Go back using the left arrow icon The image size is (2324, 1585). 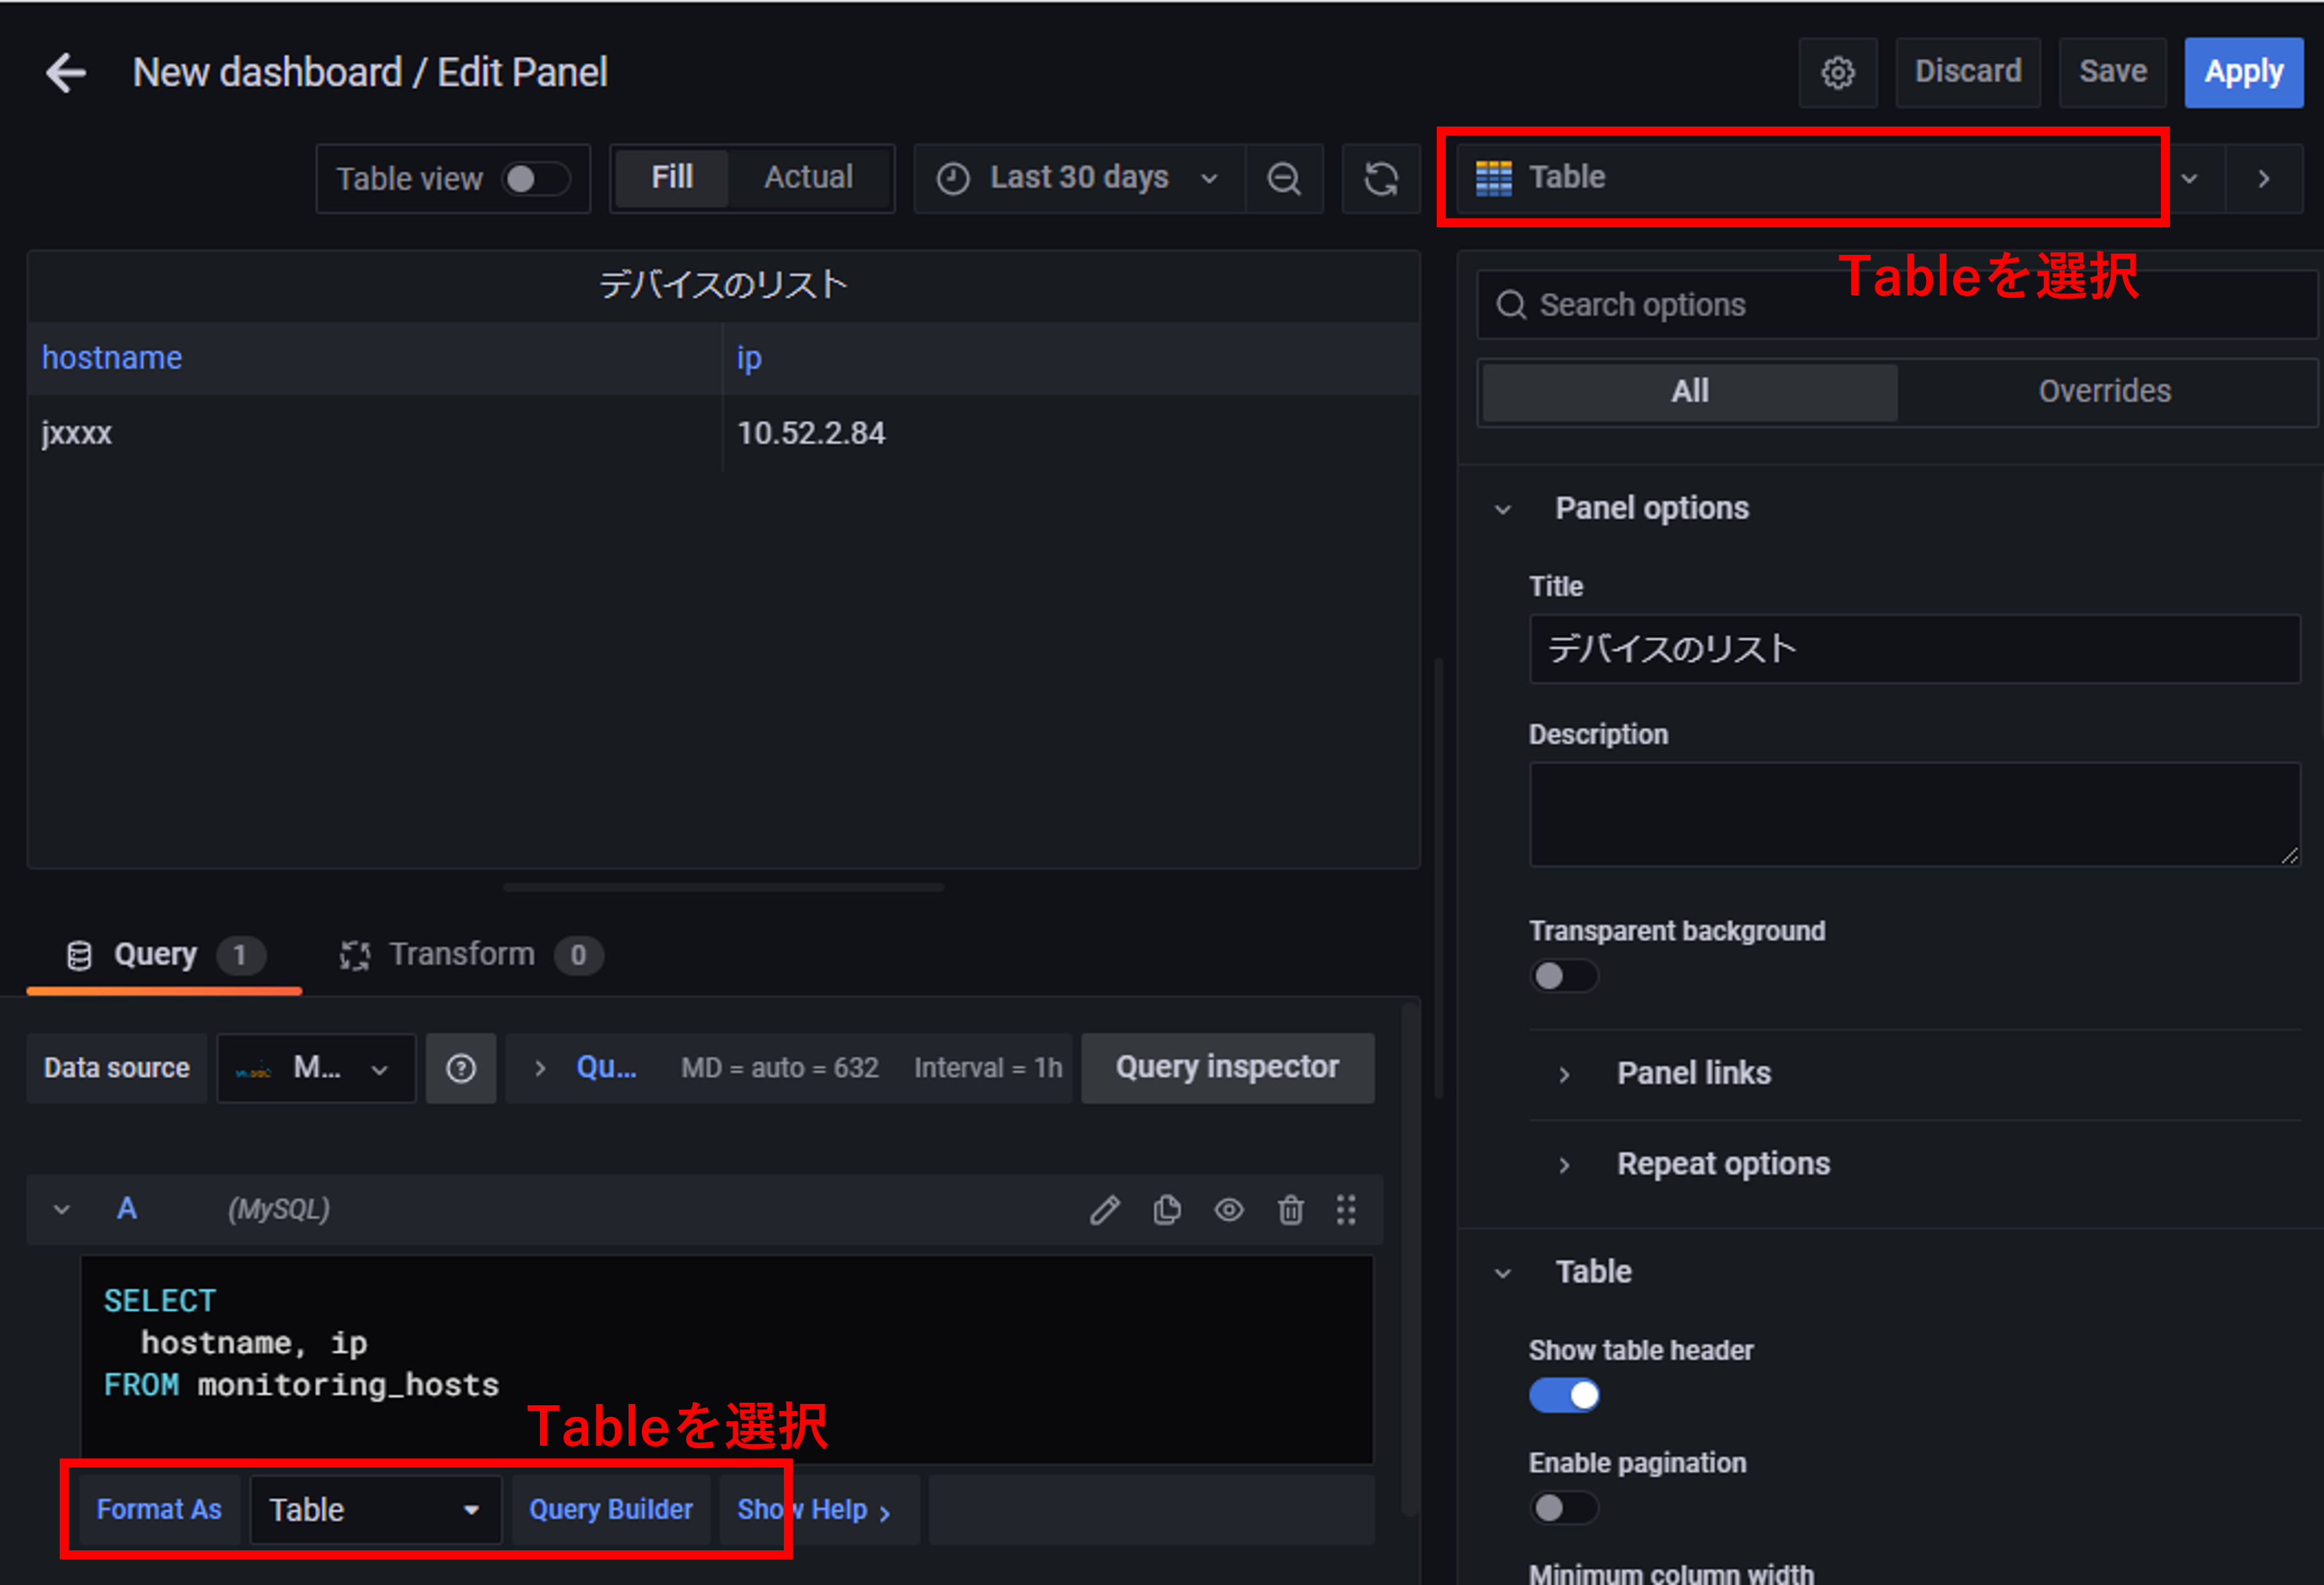point(67,73)
